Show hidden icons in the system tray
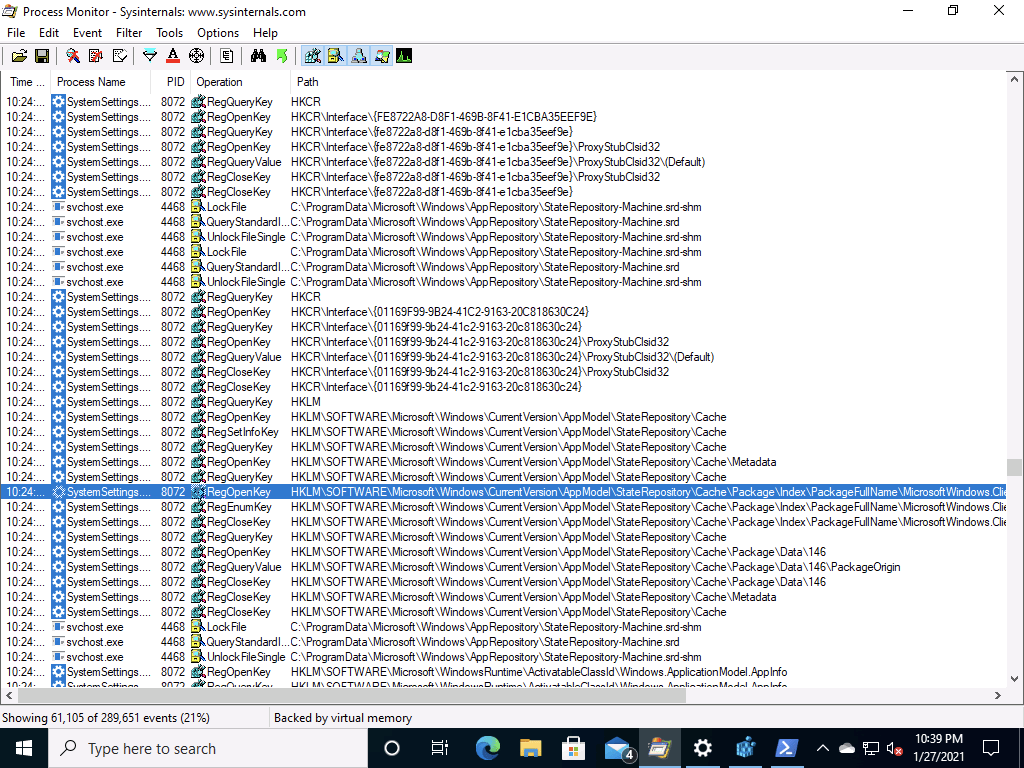The image size is (1024, 768). [x=823, y=748]
